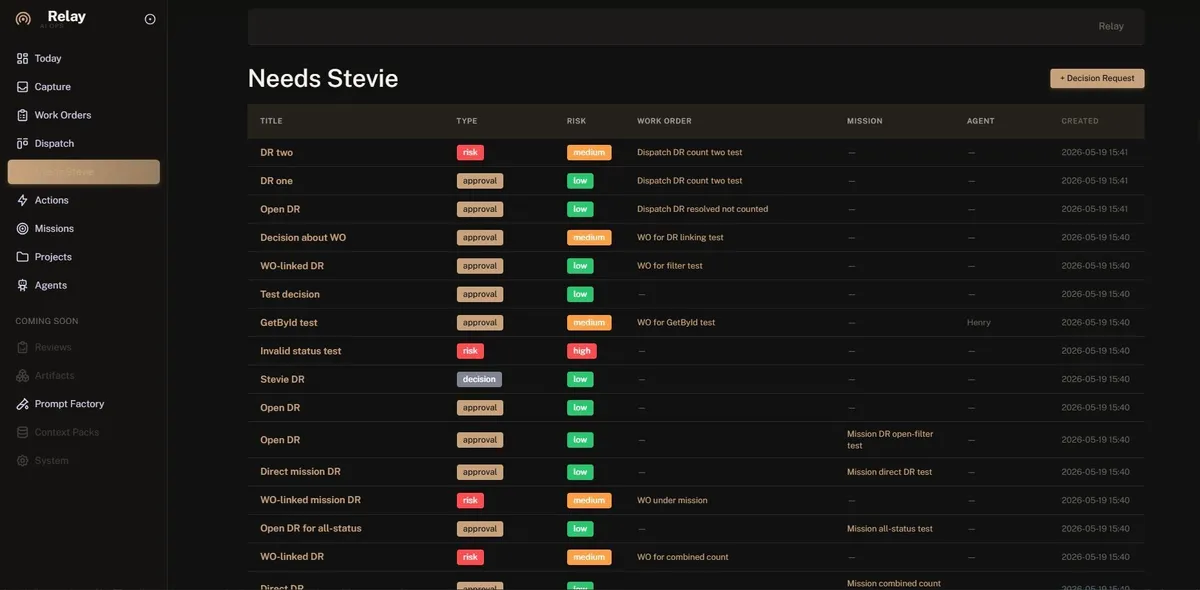The image size is (1200, 590).
Task: Click work order 'Dispatch DR resolved not counted'
Action: coord(703,209)
